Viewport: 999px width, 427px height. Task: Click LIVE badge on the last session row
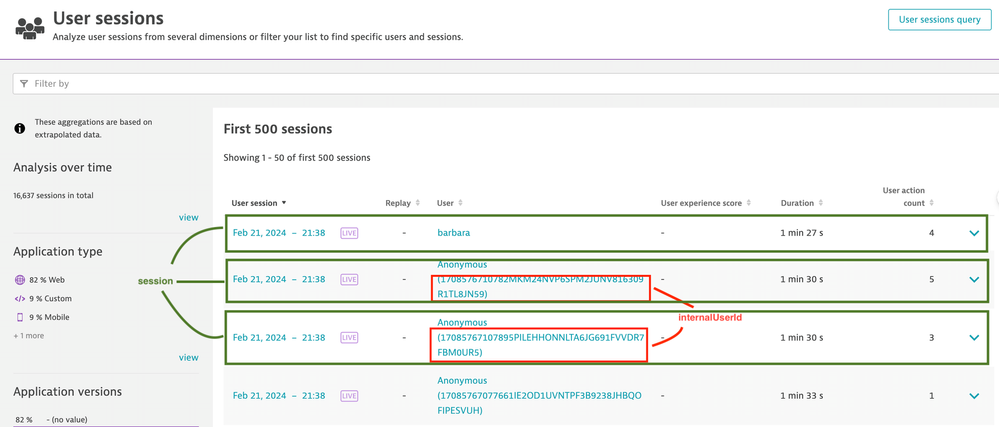(349, 396)
